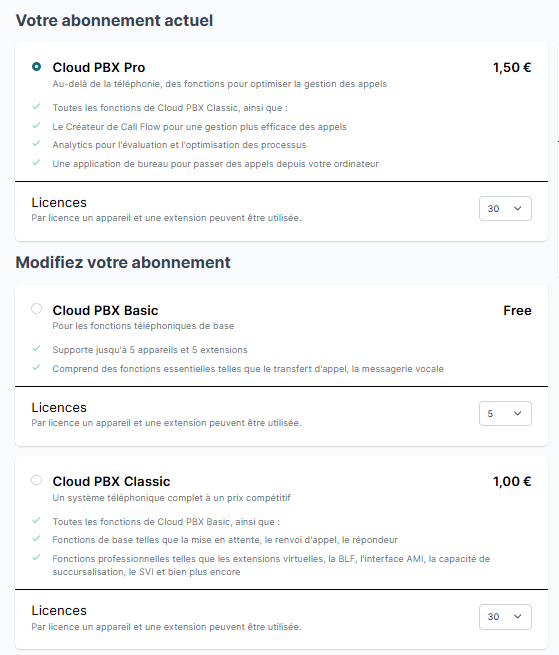Click checkmark beside 5 appareils et 5 extensions
This screenshot has width=559, height=655.
tap(36, 348)
